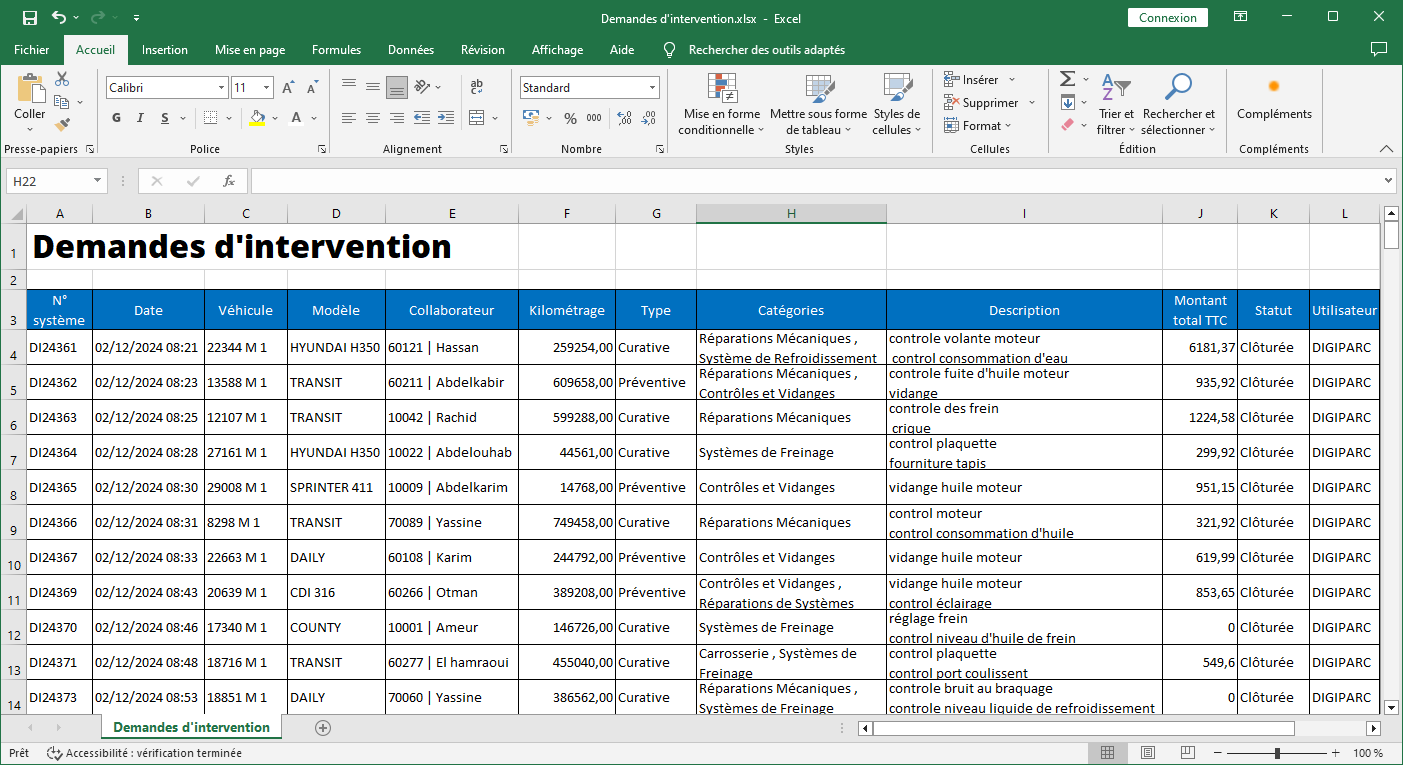Toggle bold formatting G button
This screenshot has height=765, width=1403.
coord(116,118)
